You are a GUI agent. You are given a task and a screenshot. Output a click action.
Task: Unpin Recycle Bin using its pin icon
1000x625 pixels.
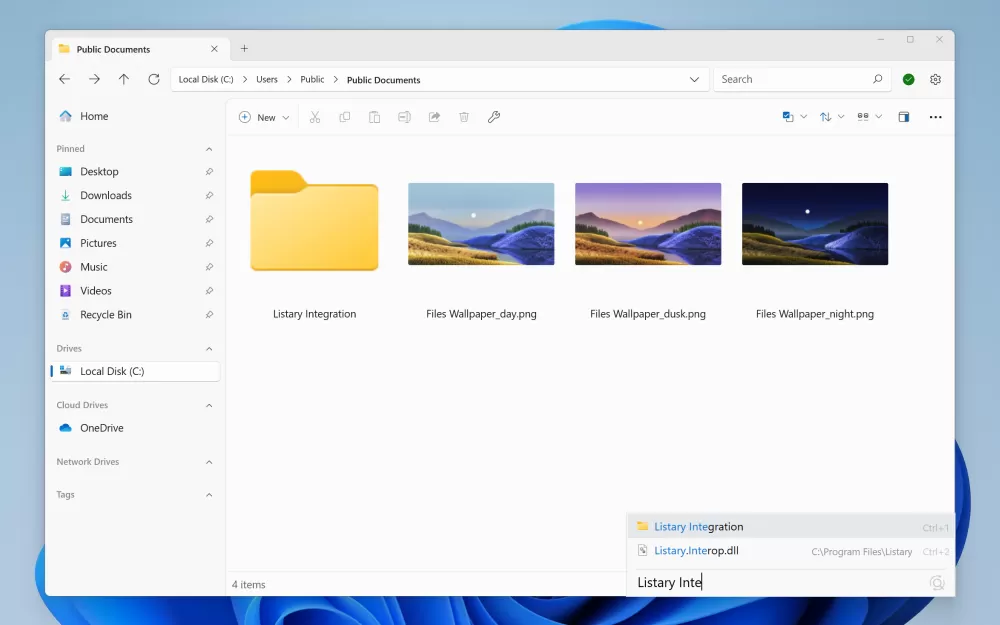[209, 314]
